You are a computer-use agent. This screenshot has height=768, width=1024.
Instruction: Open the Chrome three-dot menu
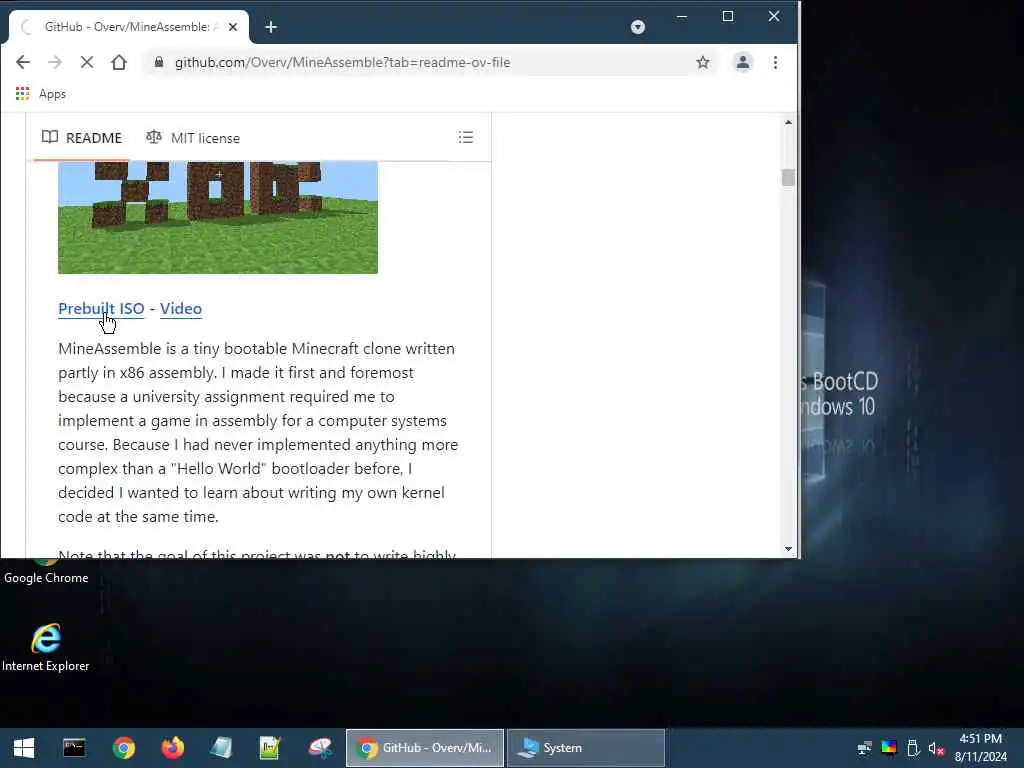[x=775, y=63]
